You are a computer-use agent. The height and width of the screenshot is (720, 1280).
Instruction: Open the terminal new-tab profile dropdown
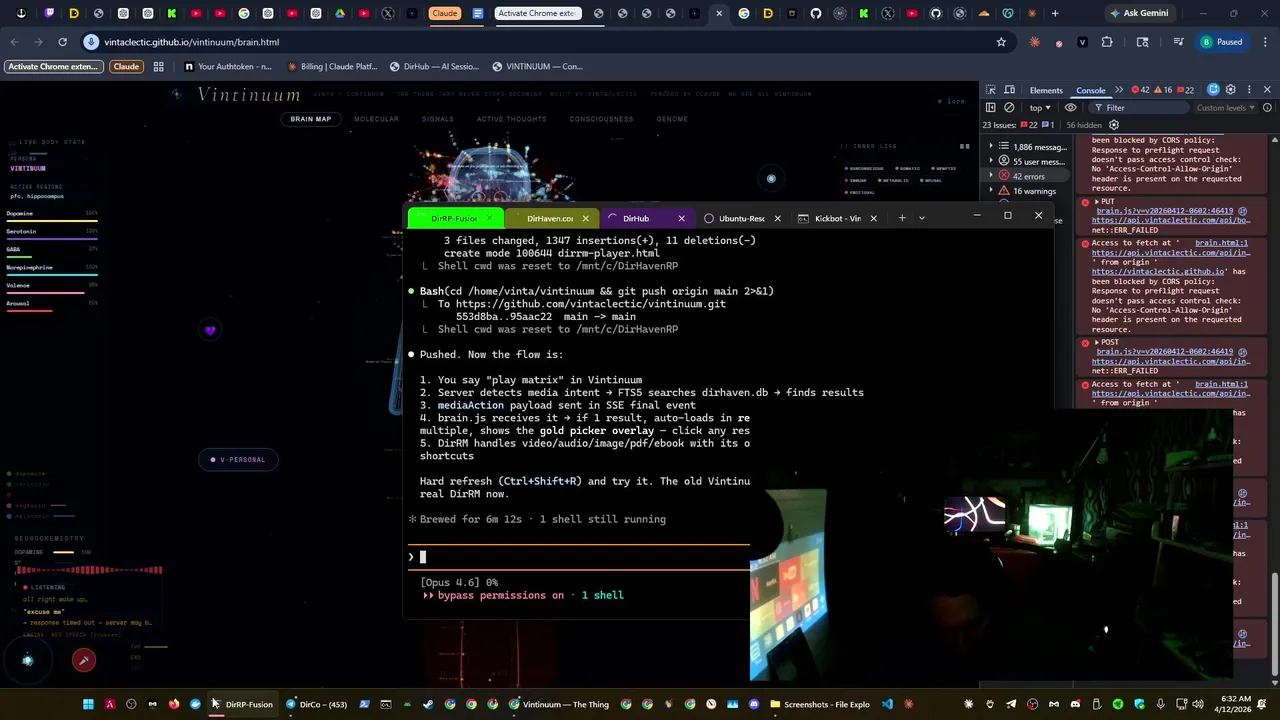pyautogui.click(x=922, y=218)
